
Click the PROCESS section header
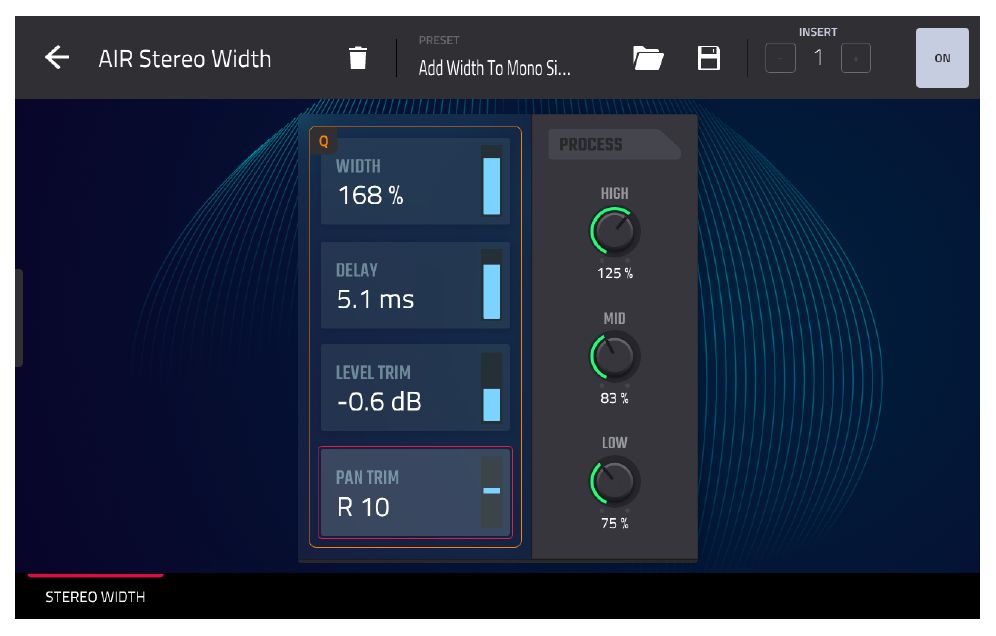[614, 144]
